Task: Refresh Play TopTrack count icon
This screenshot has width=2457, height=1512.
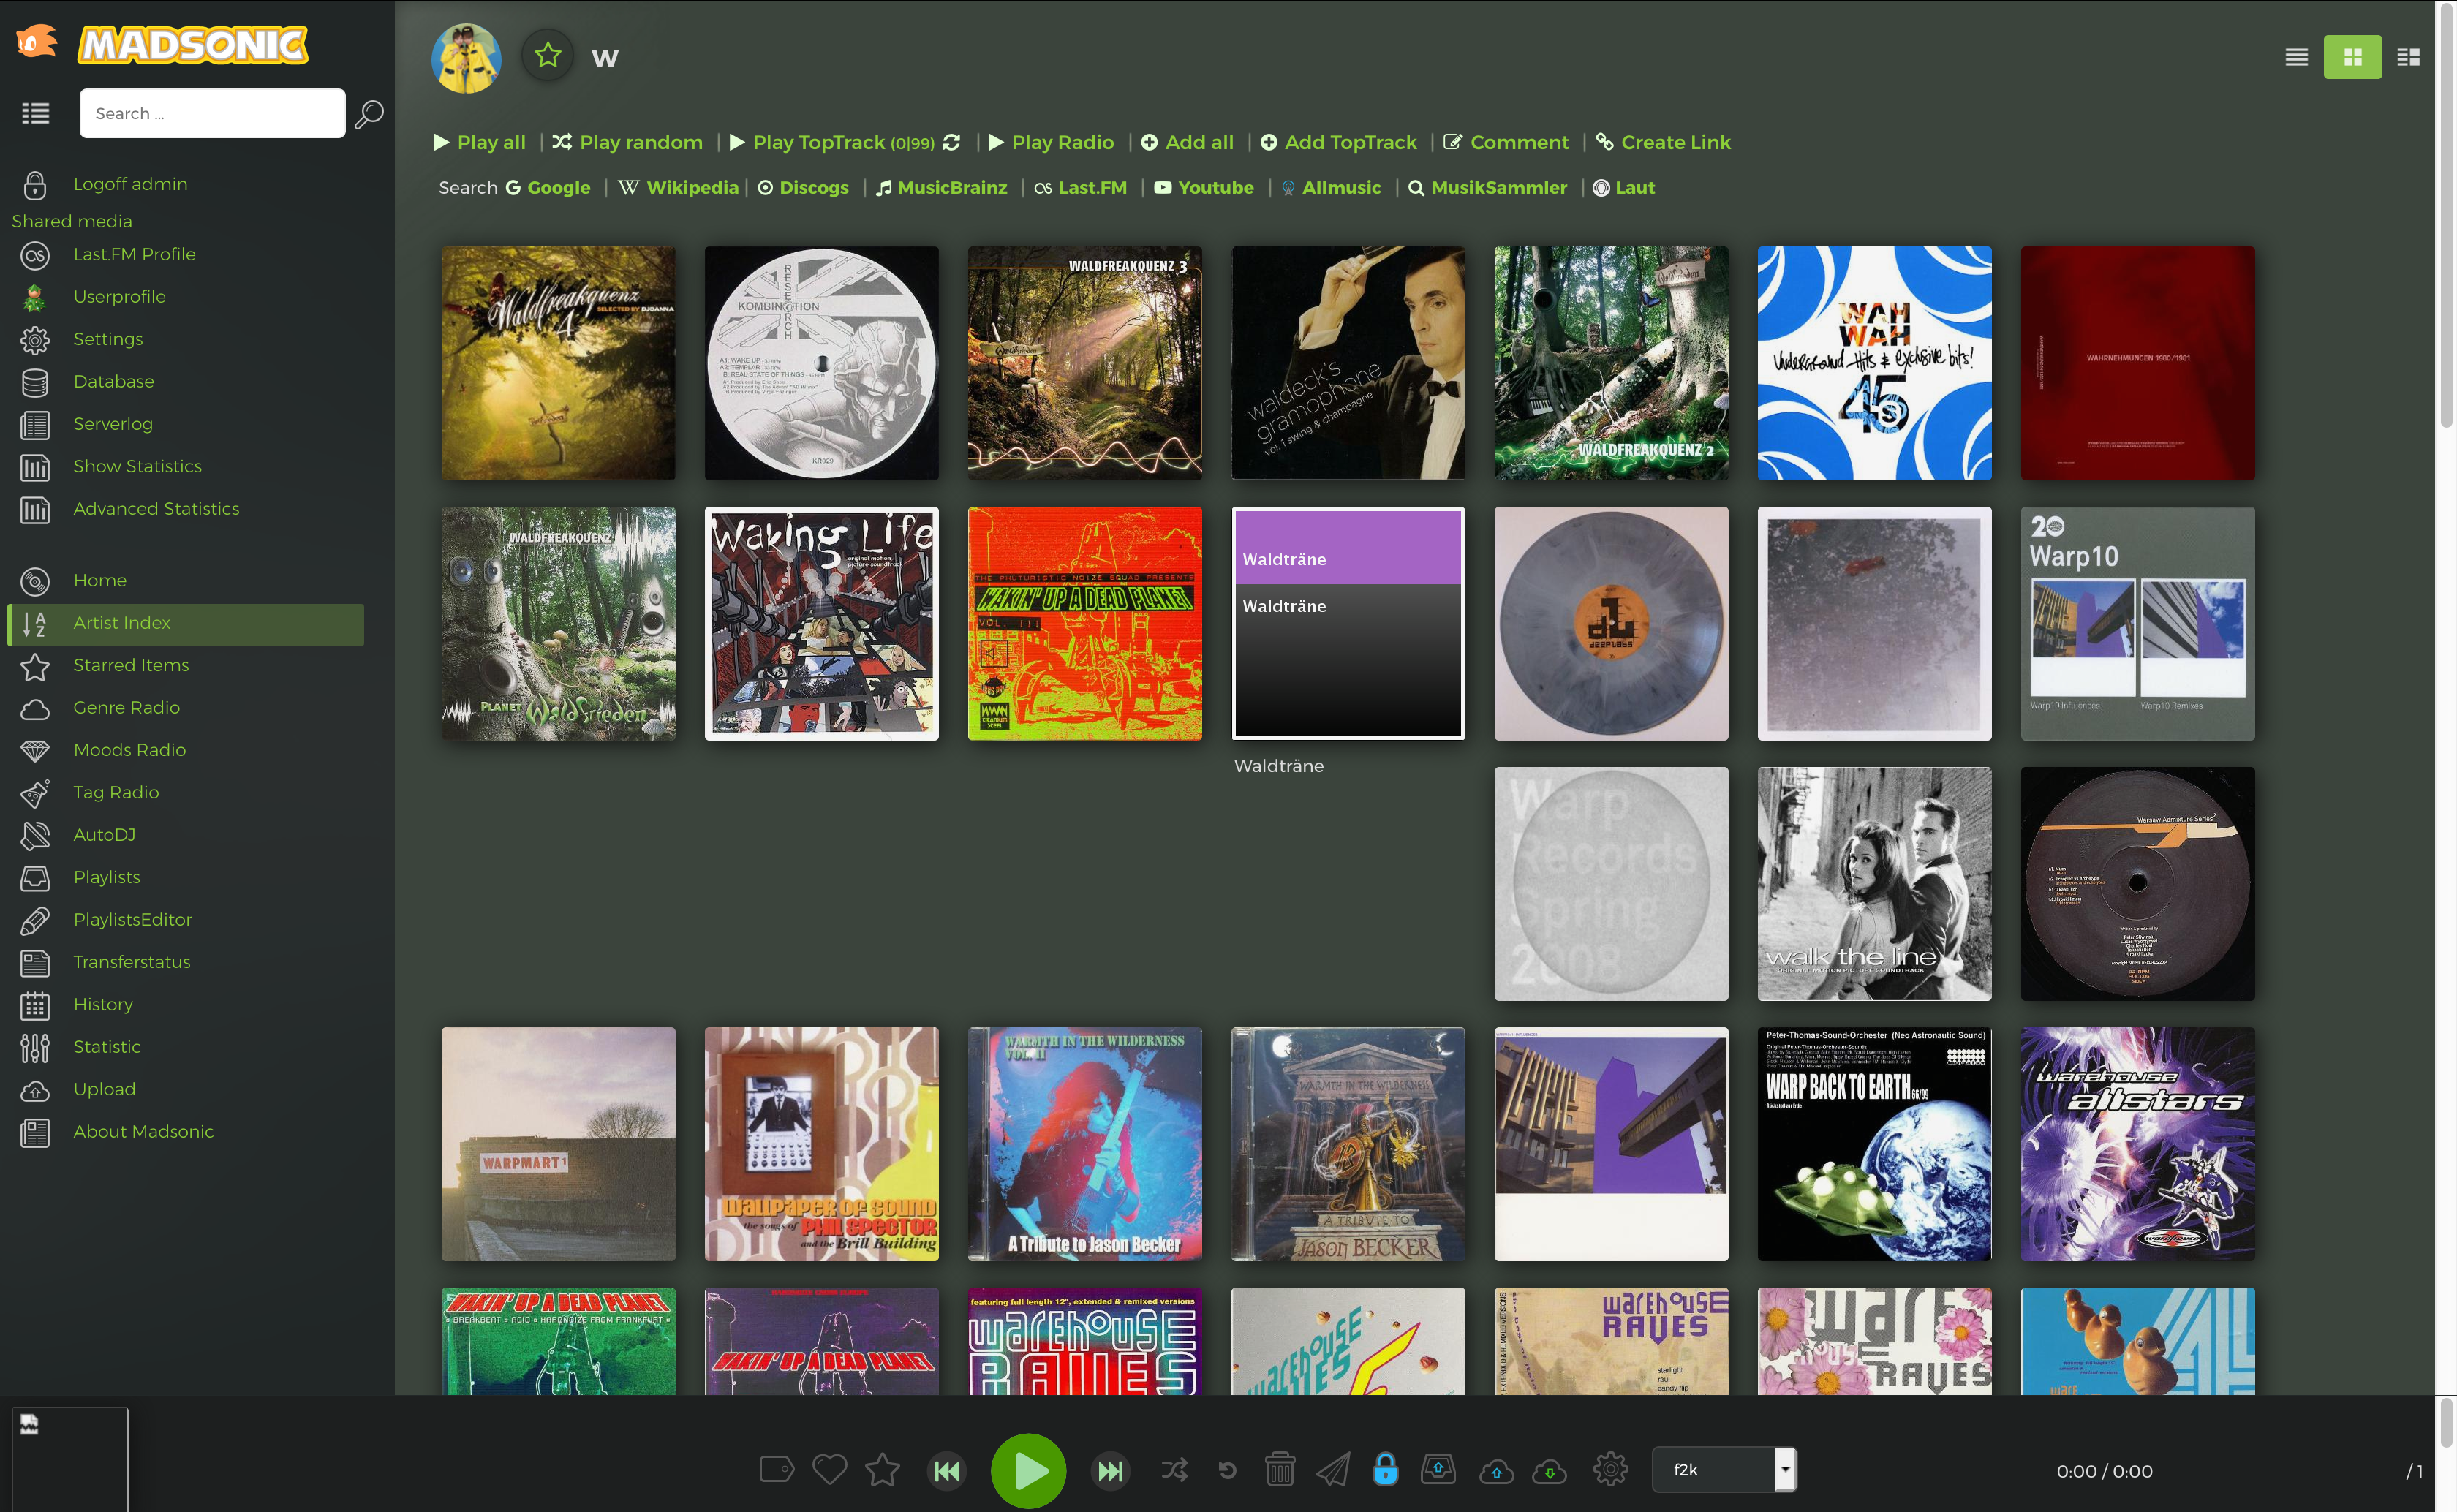Action: pyautogui.click(x=952, y=142)
